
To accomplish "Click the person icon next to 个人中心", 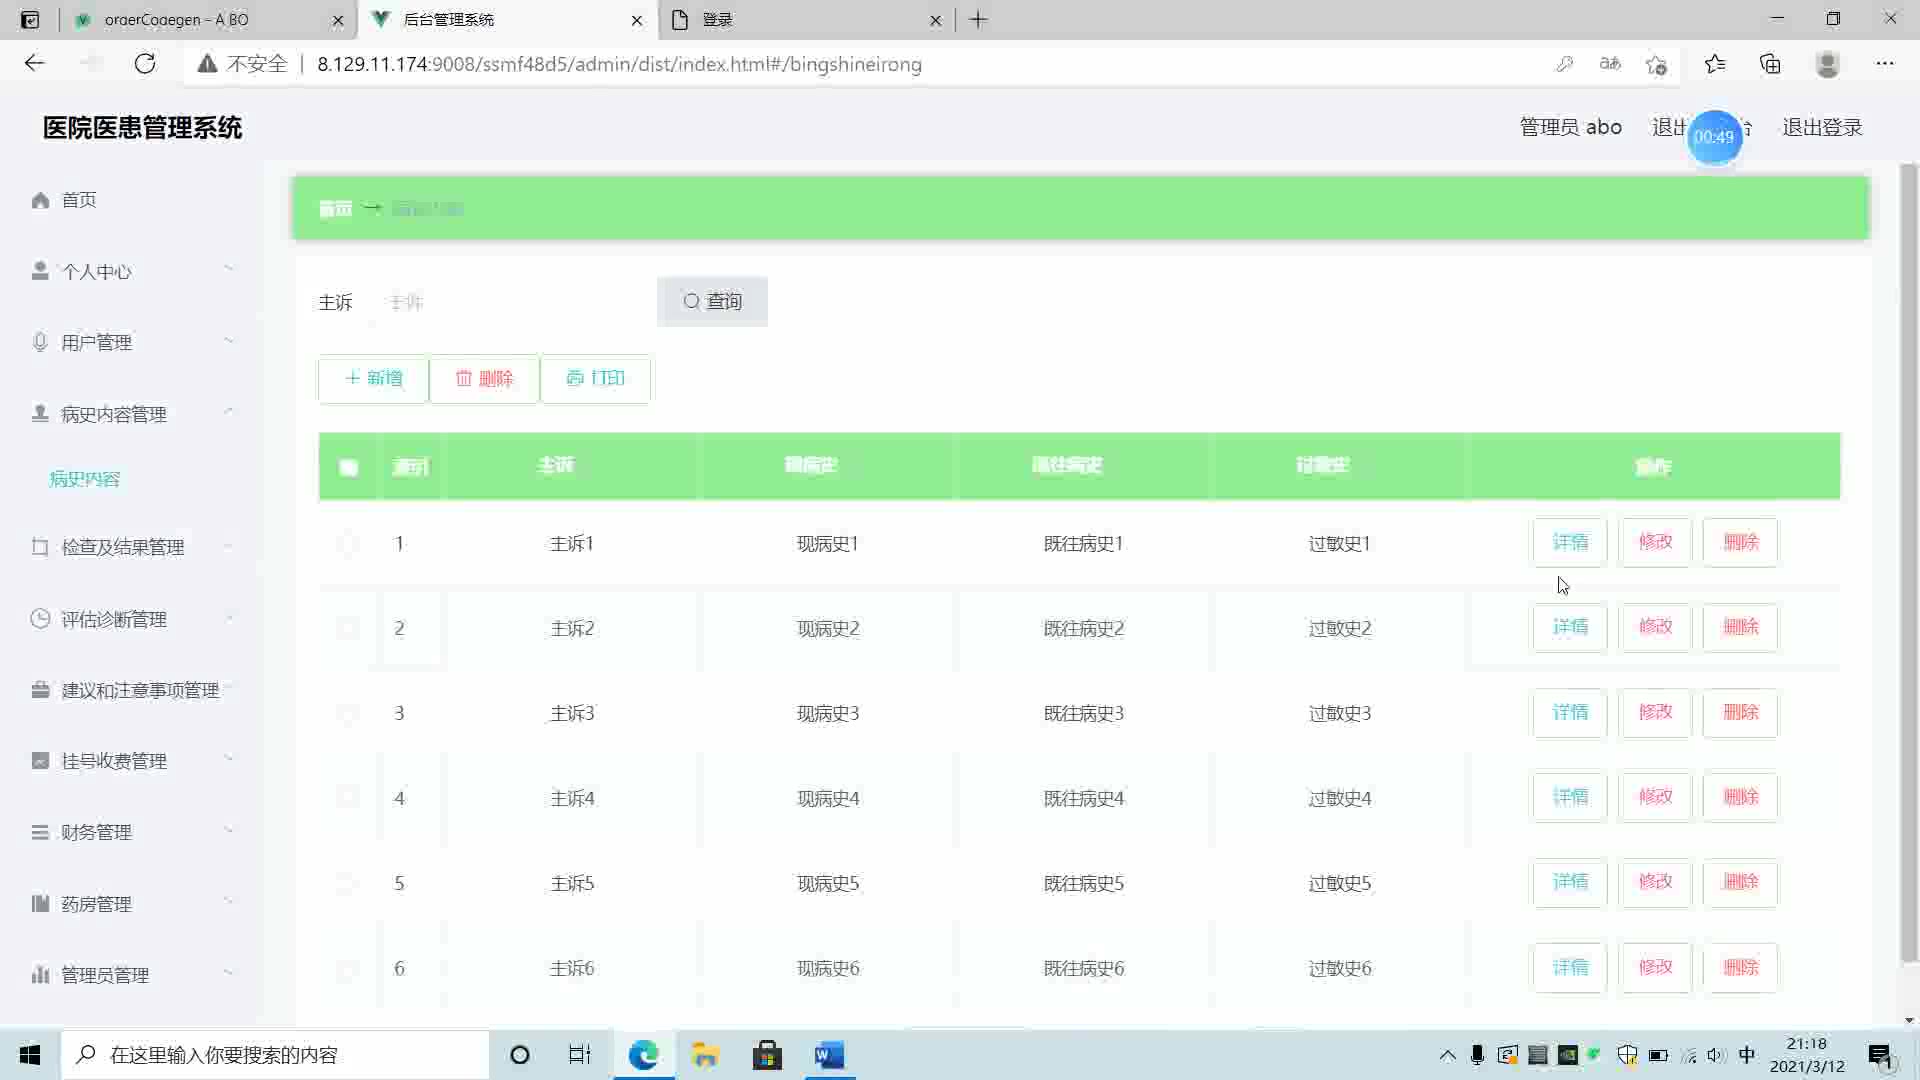I will point(40,271).
